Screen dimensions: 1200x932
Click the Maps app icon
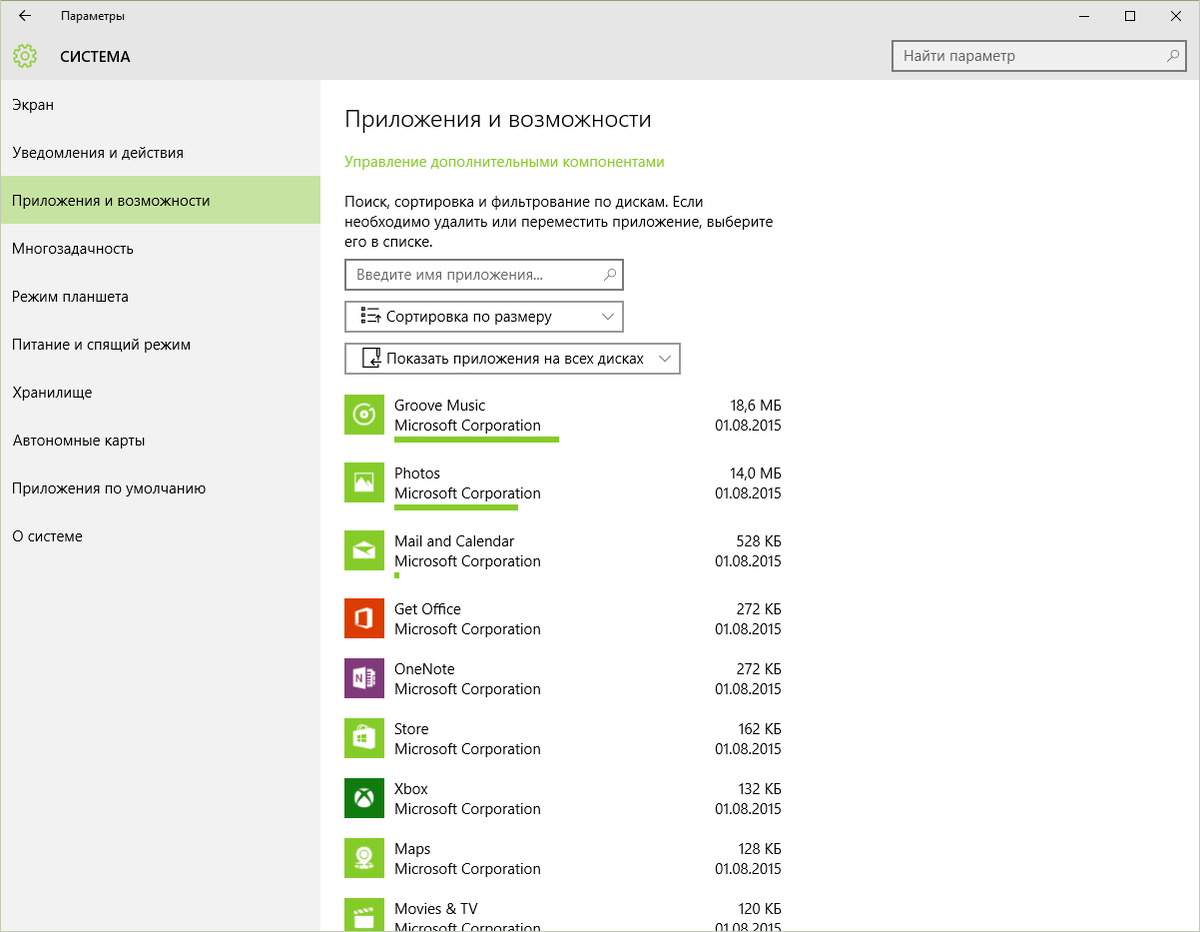[x=364, y=858]
